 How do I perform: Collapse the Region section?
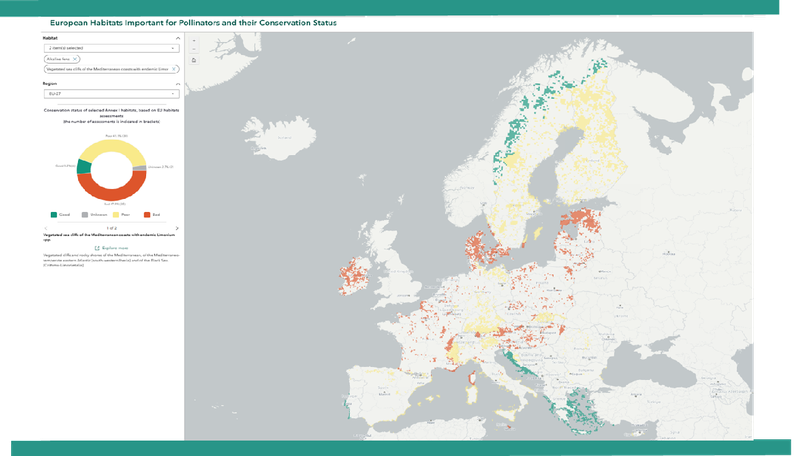(177, 84)
